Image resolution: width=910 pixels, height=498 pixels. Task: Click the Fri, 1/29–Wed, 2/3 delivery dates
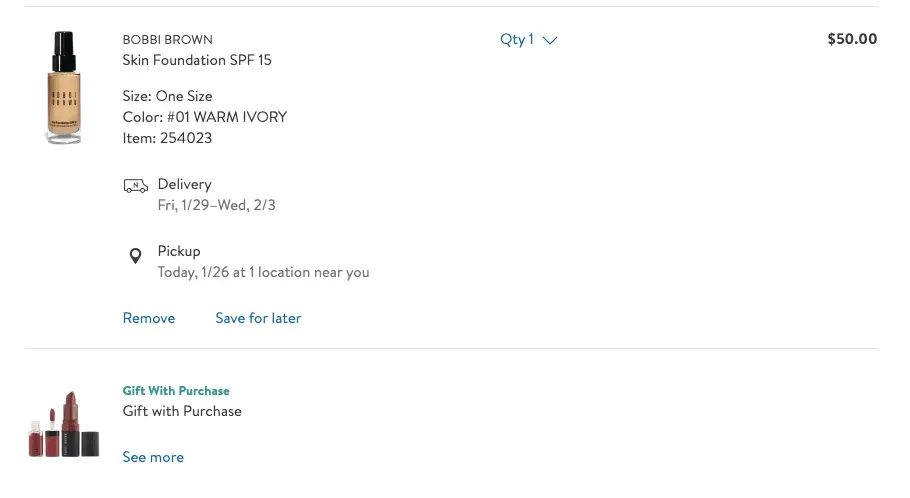click(217, 205)
